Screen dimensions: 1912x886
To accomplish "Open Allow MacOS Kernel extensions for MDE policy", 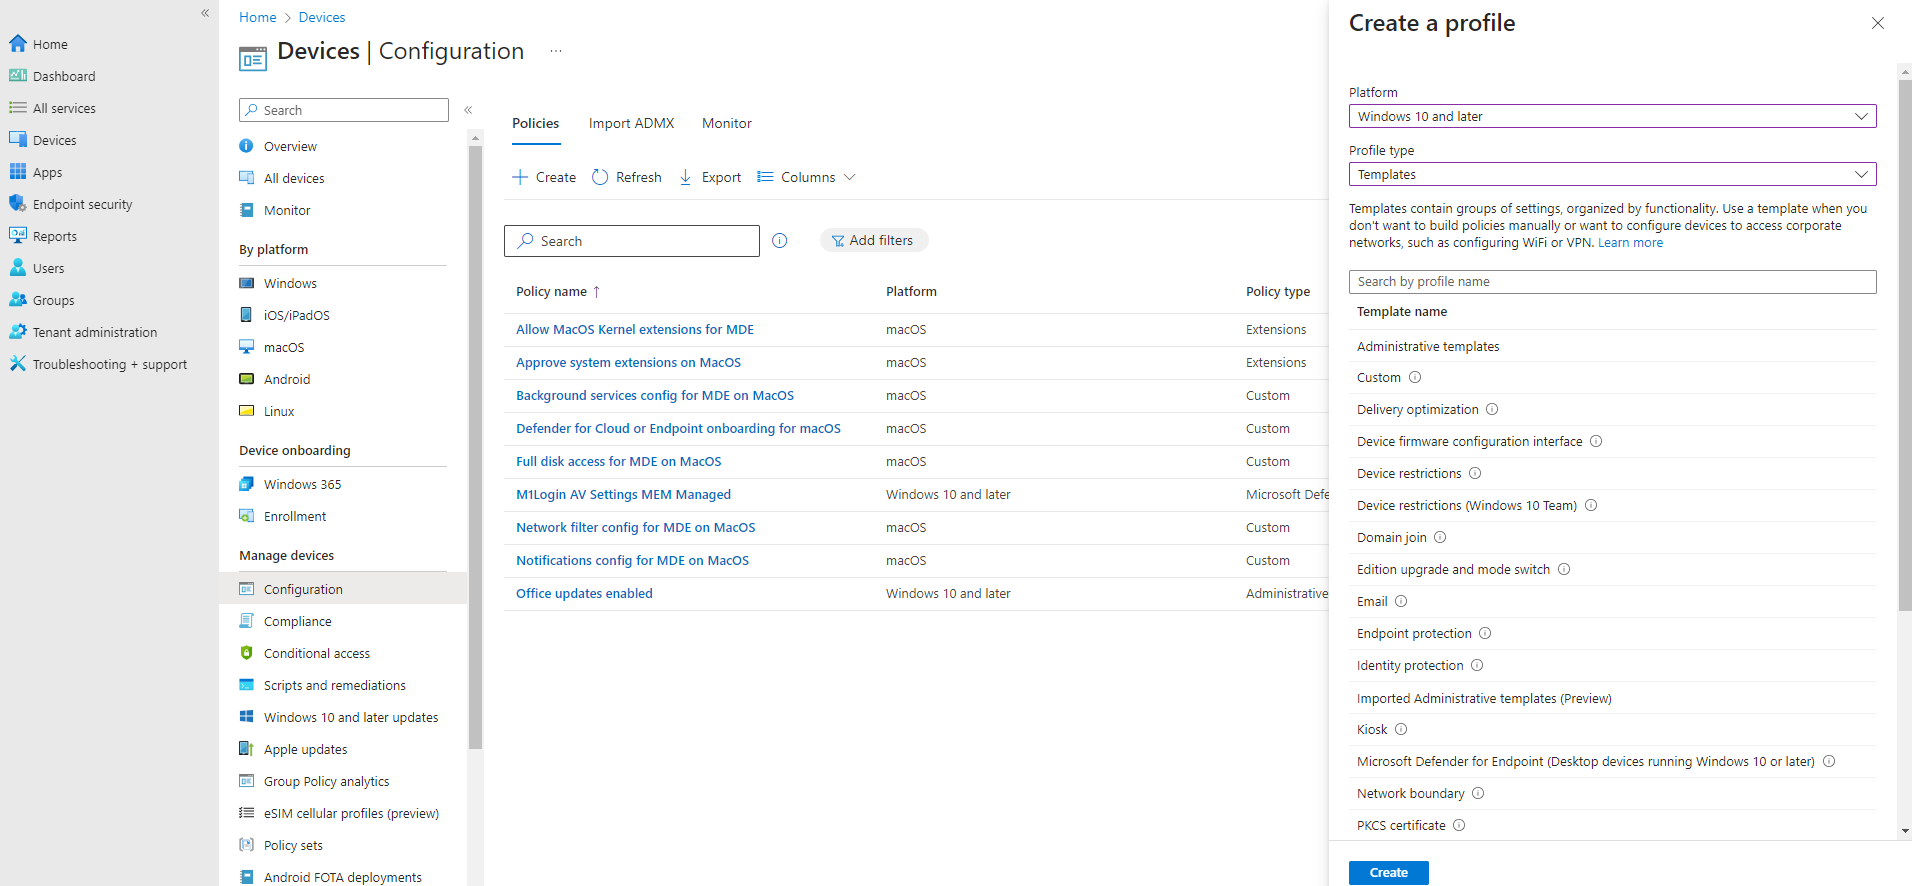I will (635, 329).
